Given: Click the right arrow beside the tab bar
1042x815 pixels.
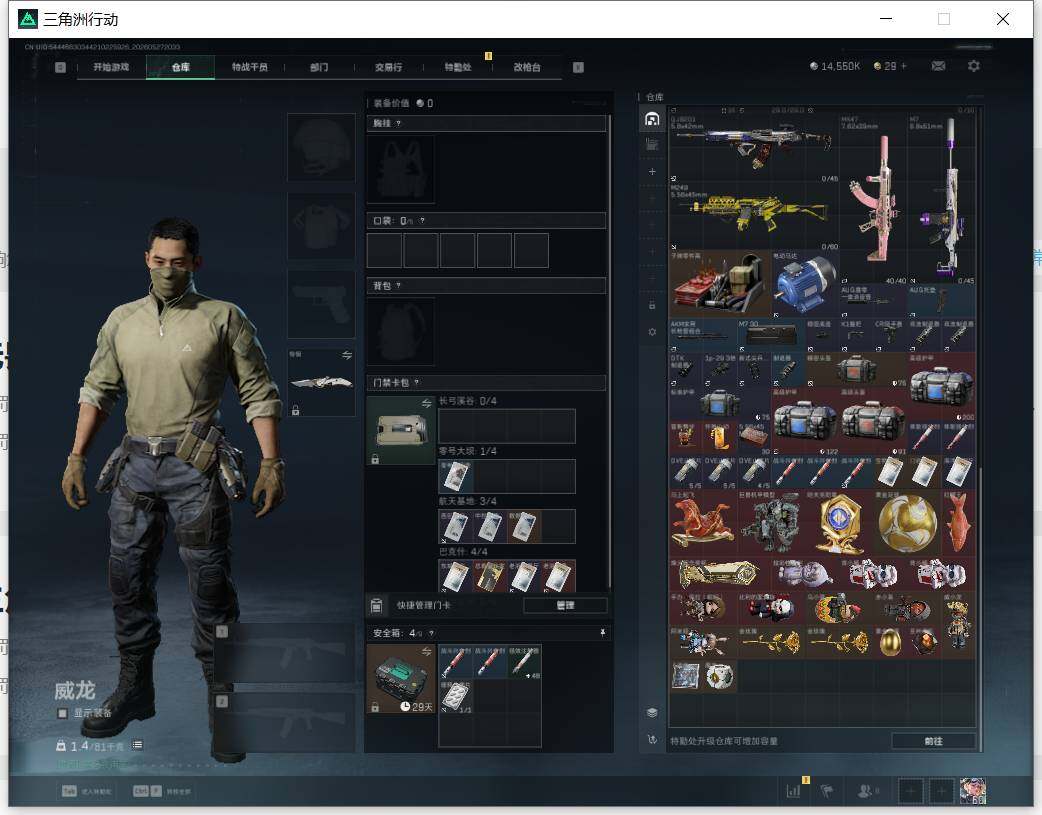Looking at the screenshot, I should pyautogui.click(x=578, y=67).
